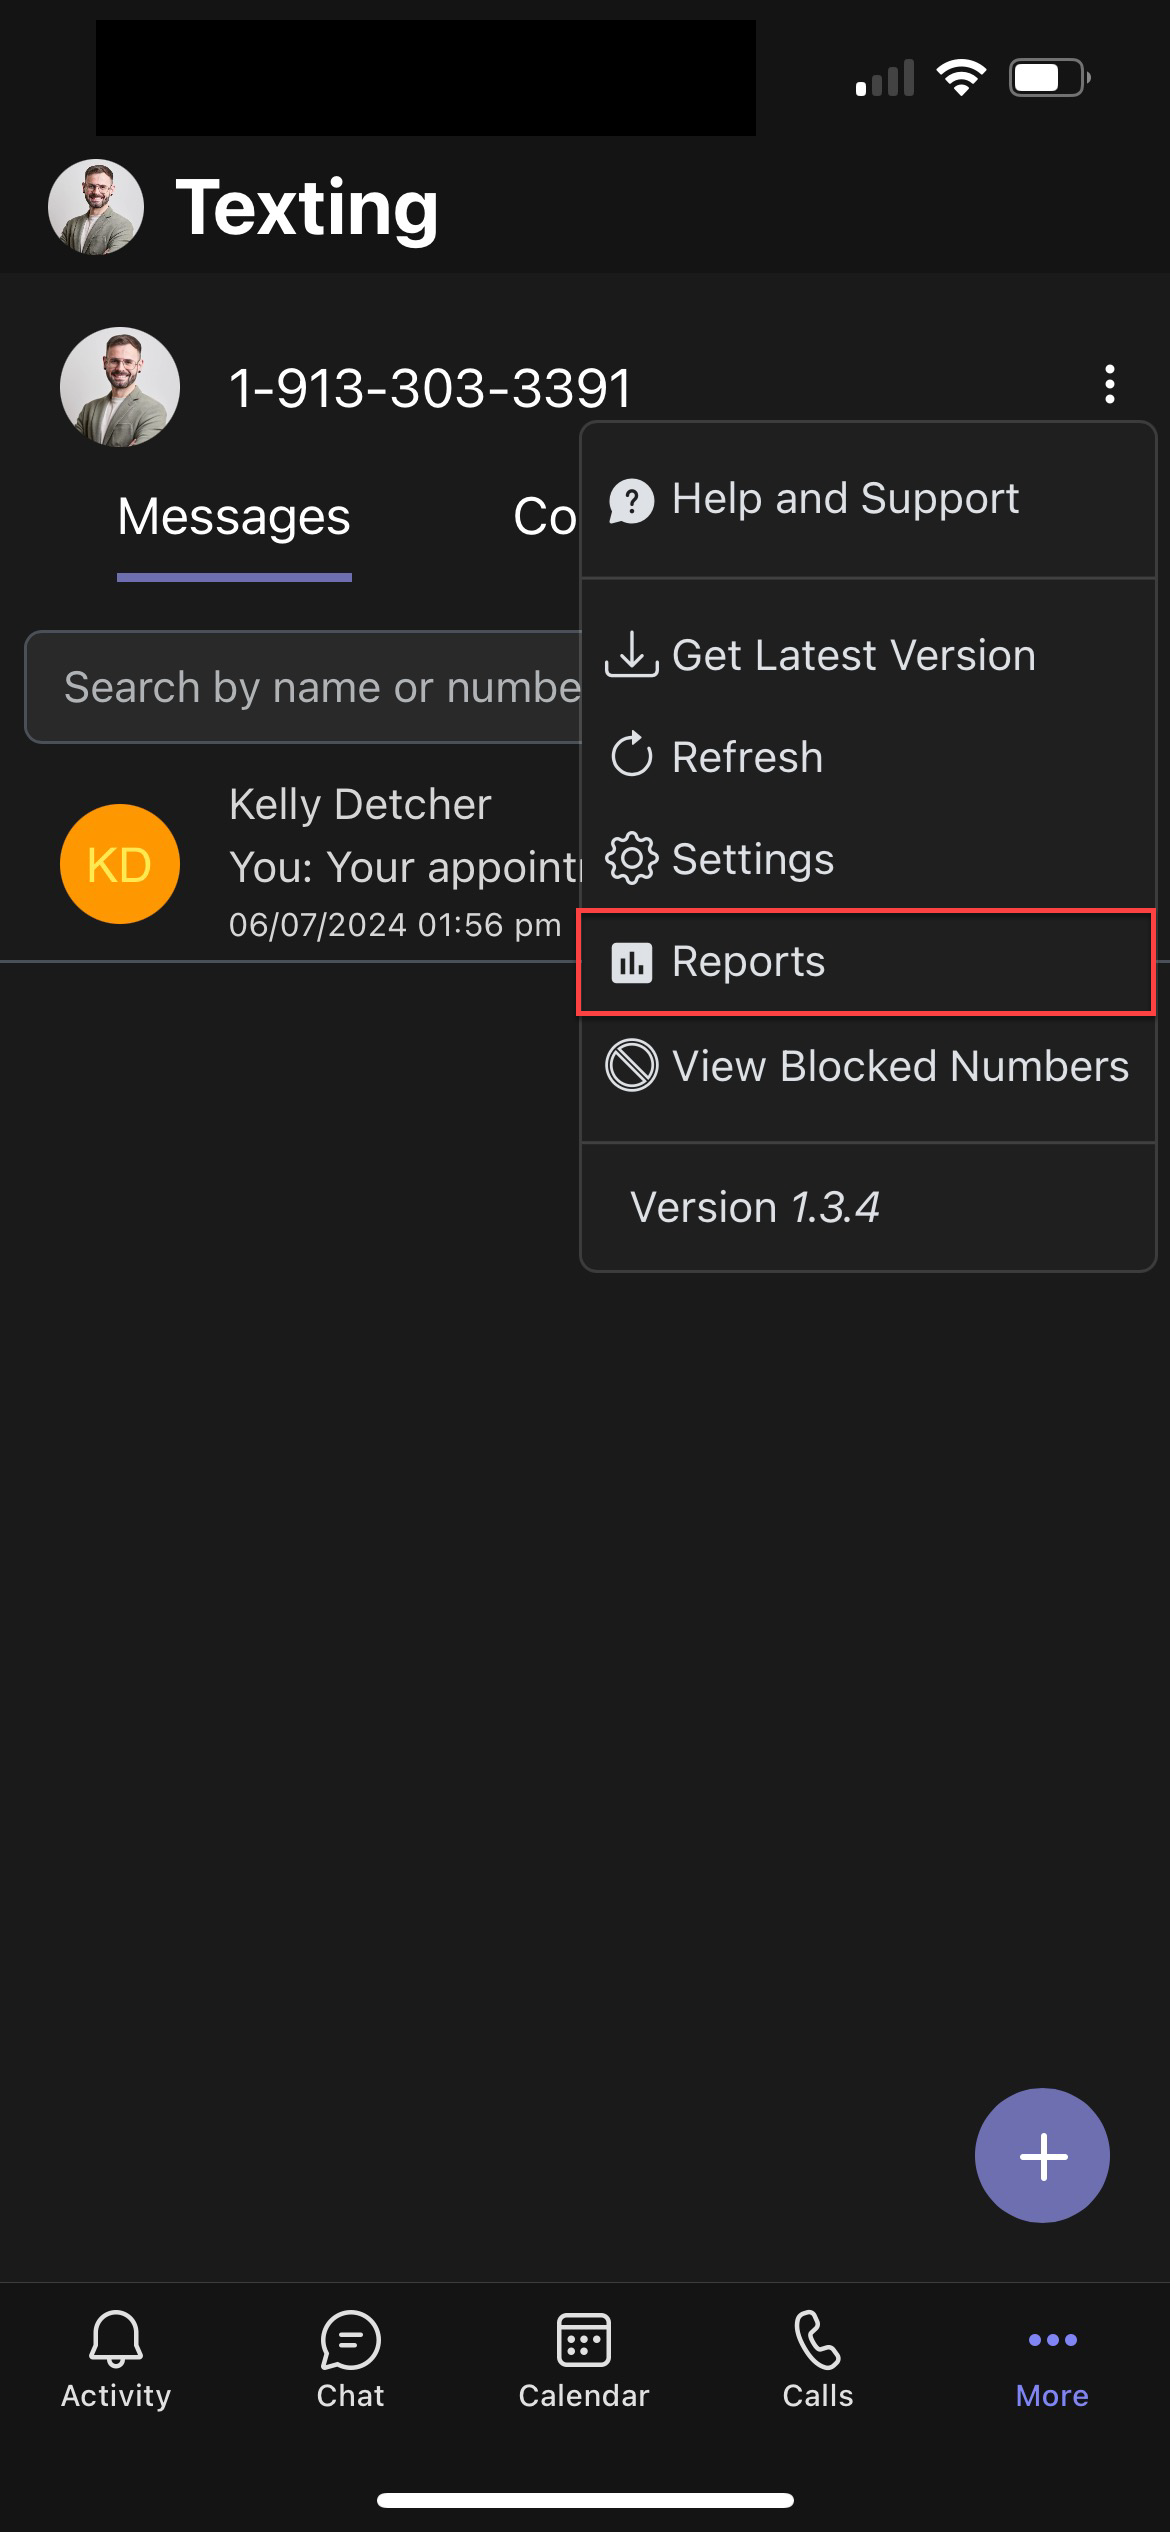Viewport: 1170px width, 2532px height.
Task: Open the Activity bell tab
Action: coord(116,2360)
